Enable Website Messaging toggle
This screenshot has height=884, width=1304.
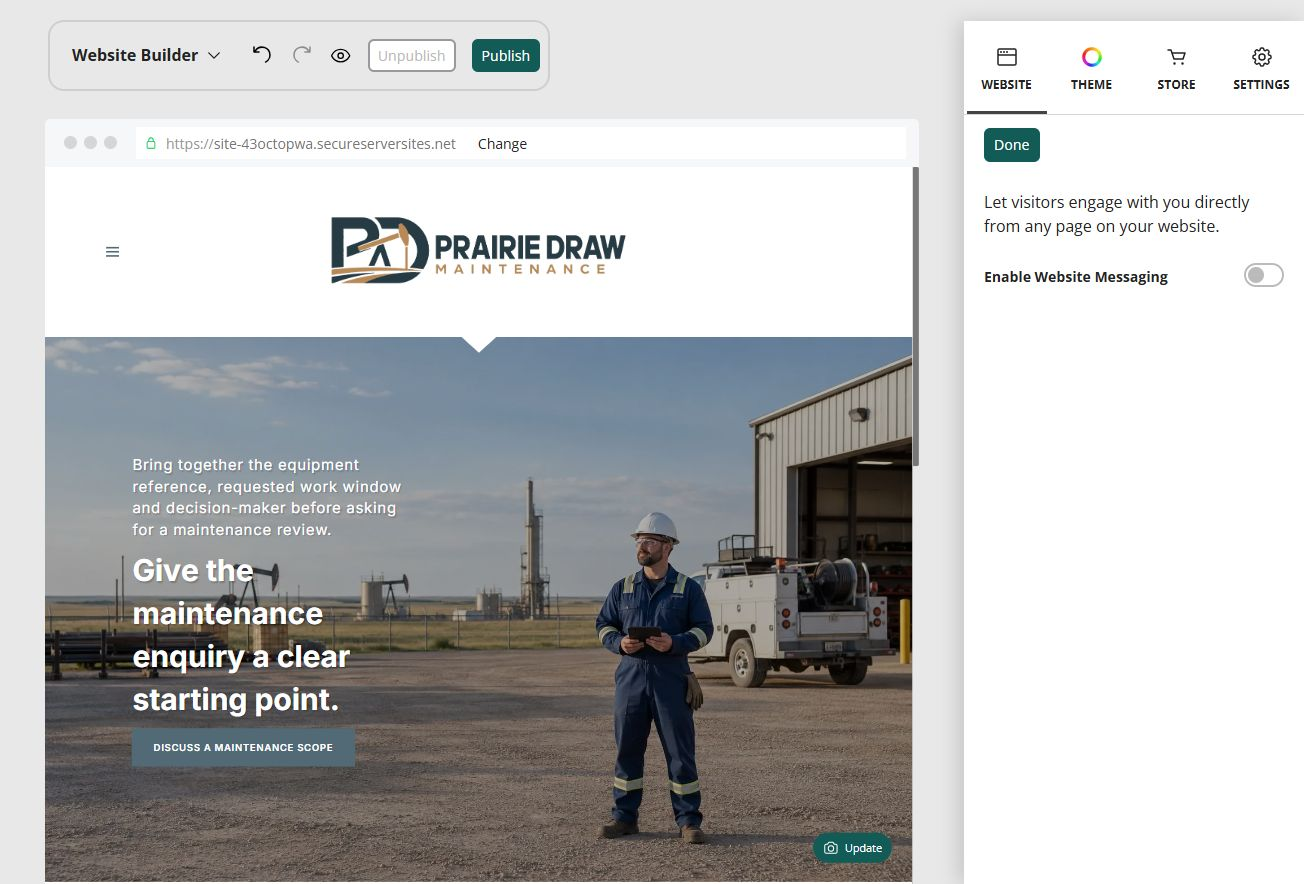(x=1263, y=275)
